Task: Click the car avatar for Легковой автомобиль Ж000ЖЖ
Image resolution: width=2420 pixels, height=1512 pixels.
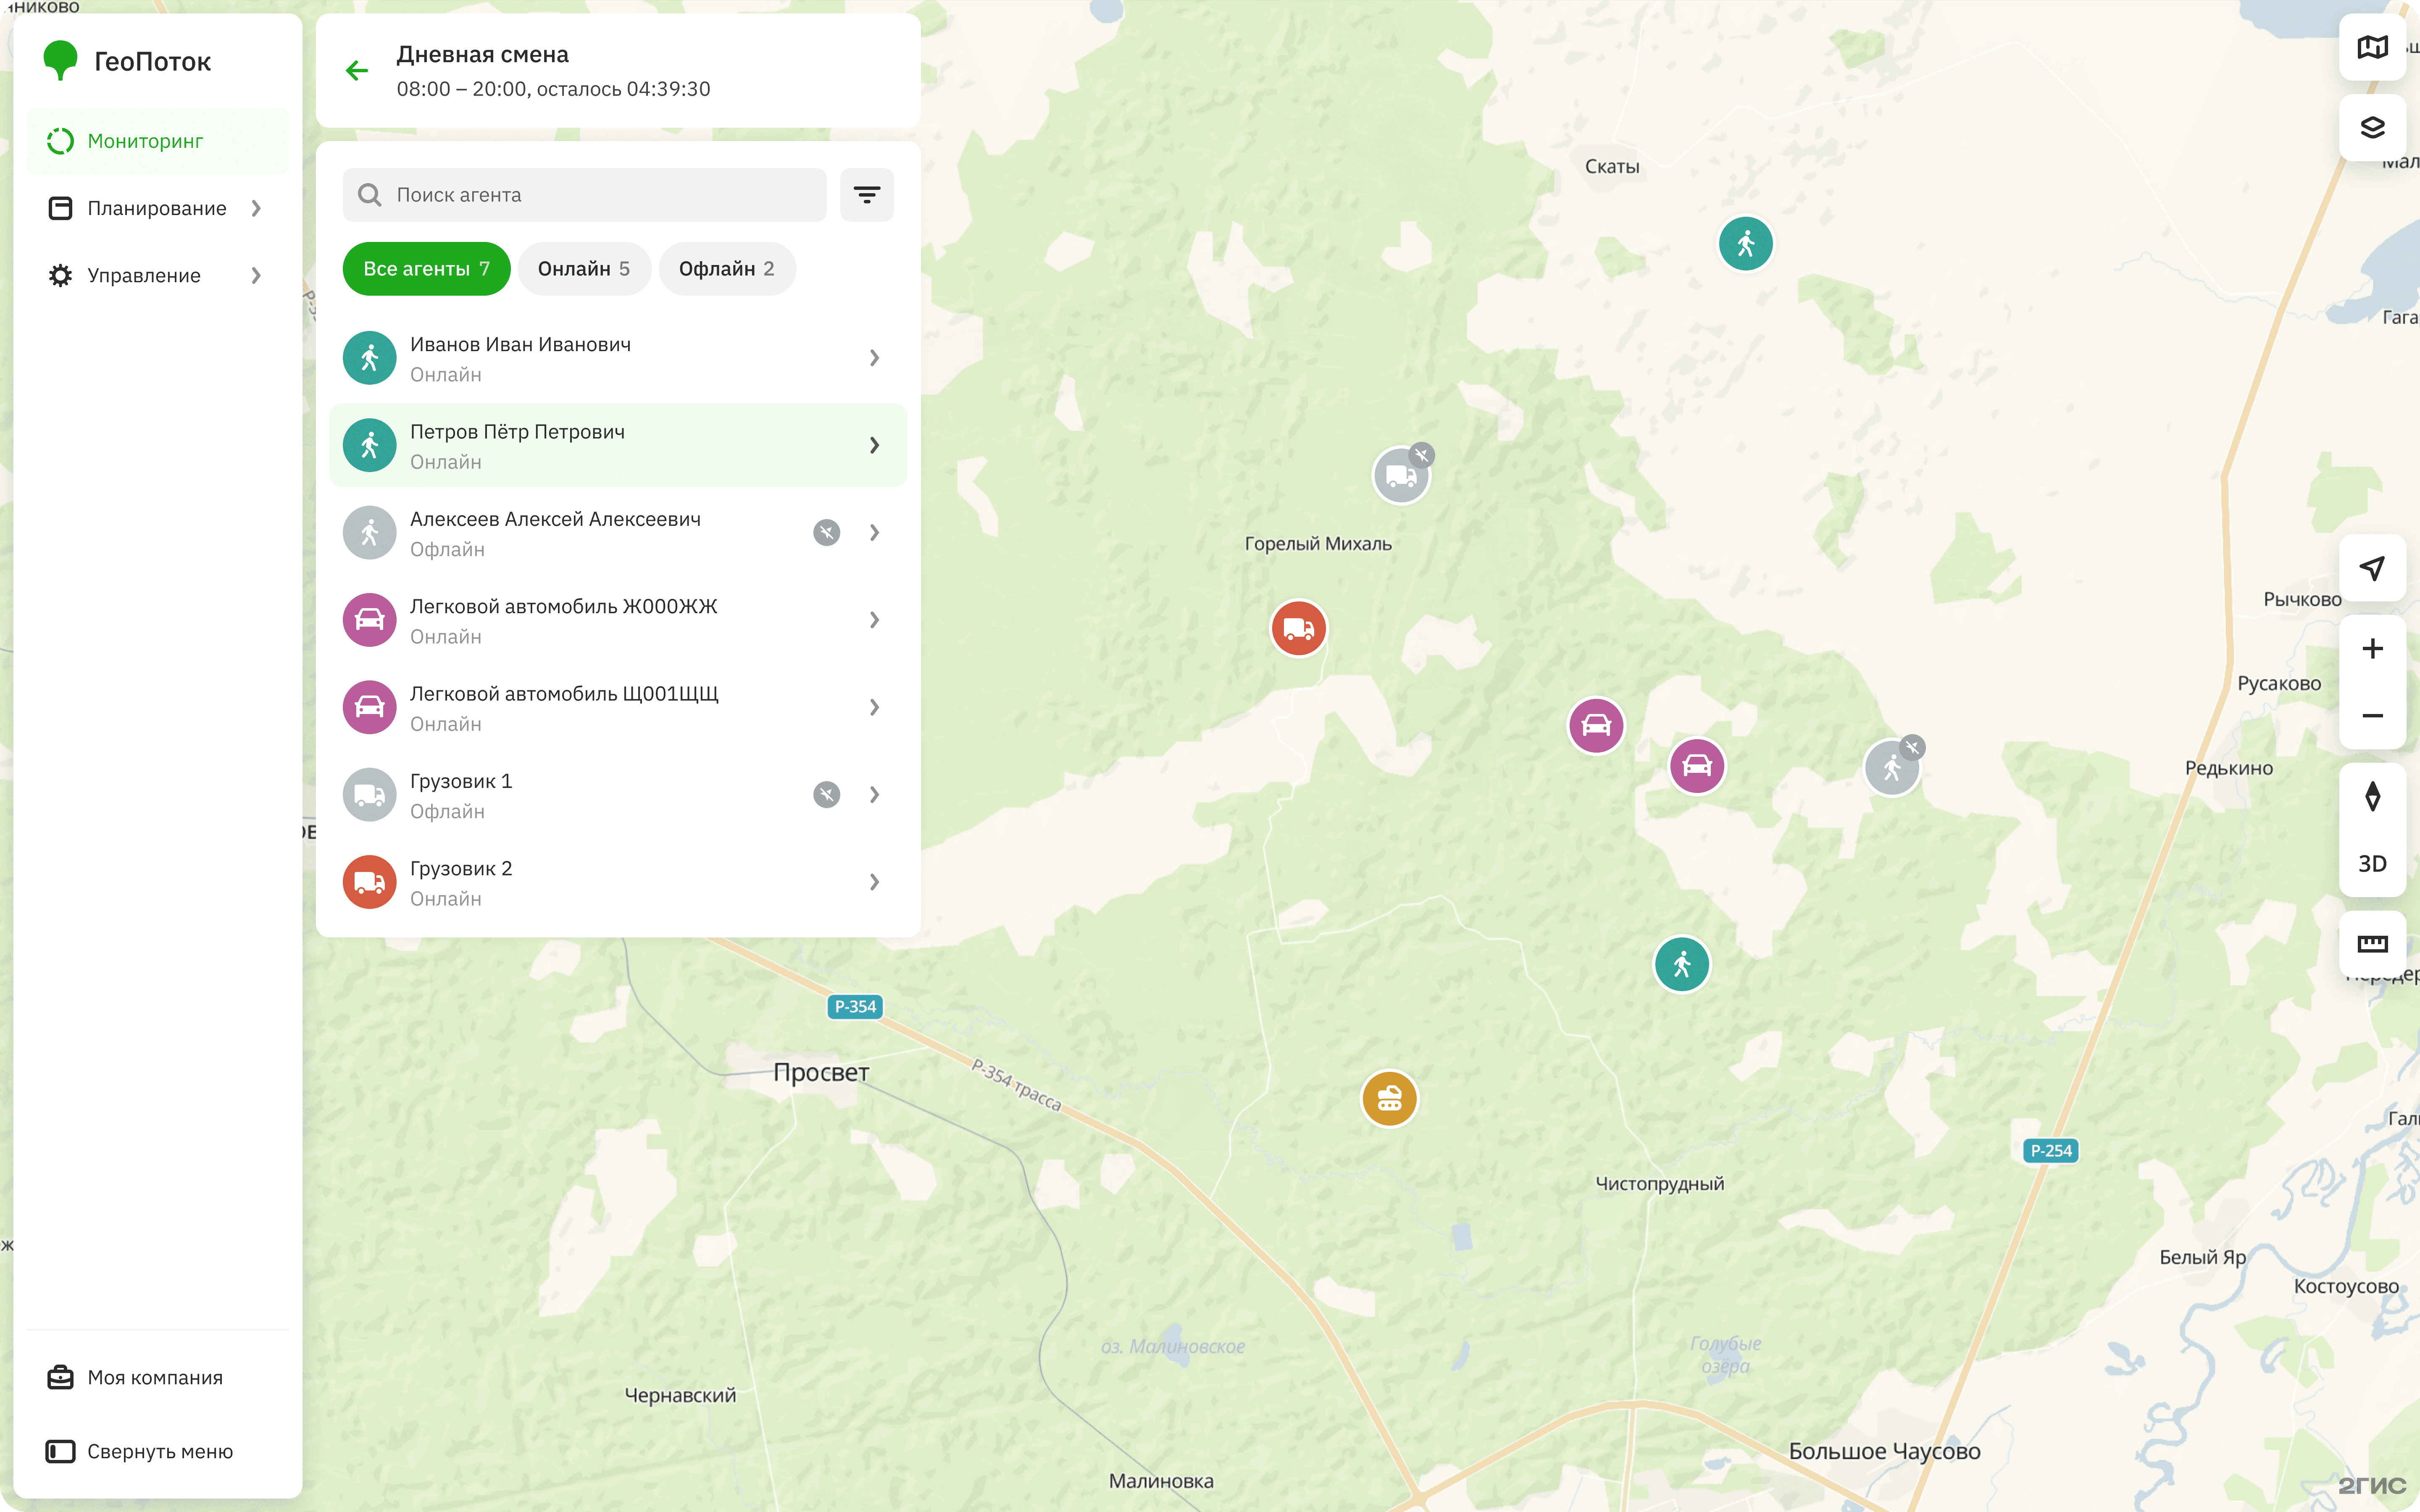Action: [x=370, y=620]
